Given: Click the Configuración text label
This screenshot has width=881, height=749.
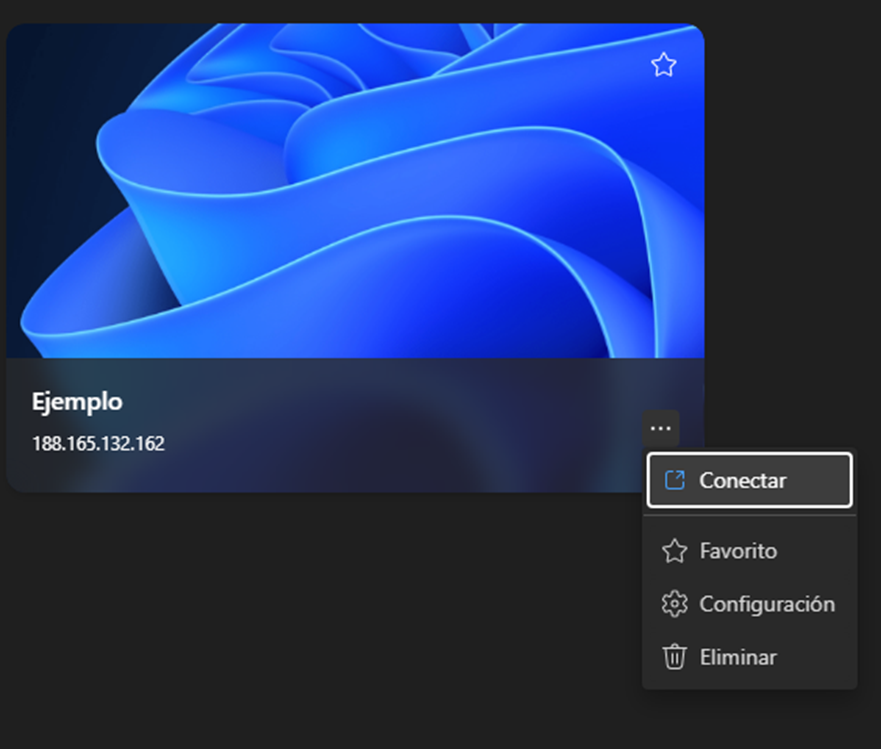Looking at the screenshot, I should click(767, 604).
